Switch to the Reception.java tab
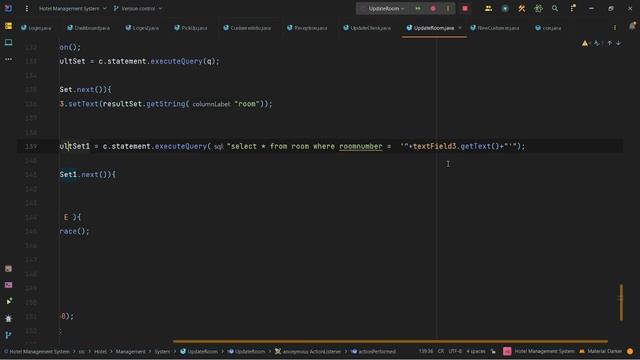Image resolution: width=640 pixels, height=360 pixels. coord(307,28)
